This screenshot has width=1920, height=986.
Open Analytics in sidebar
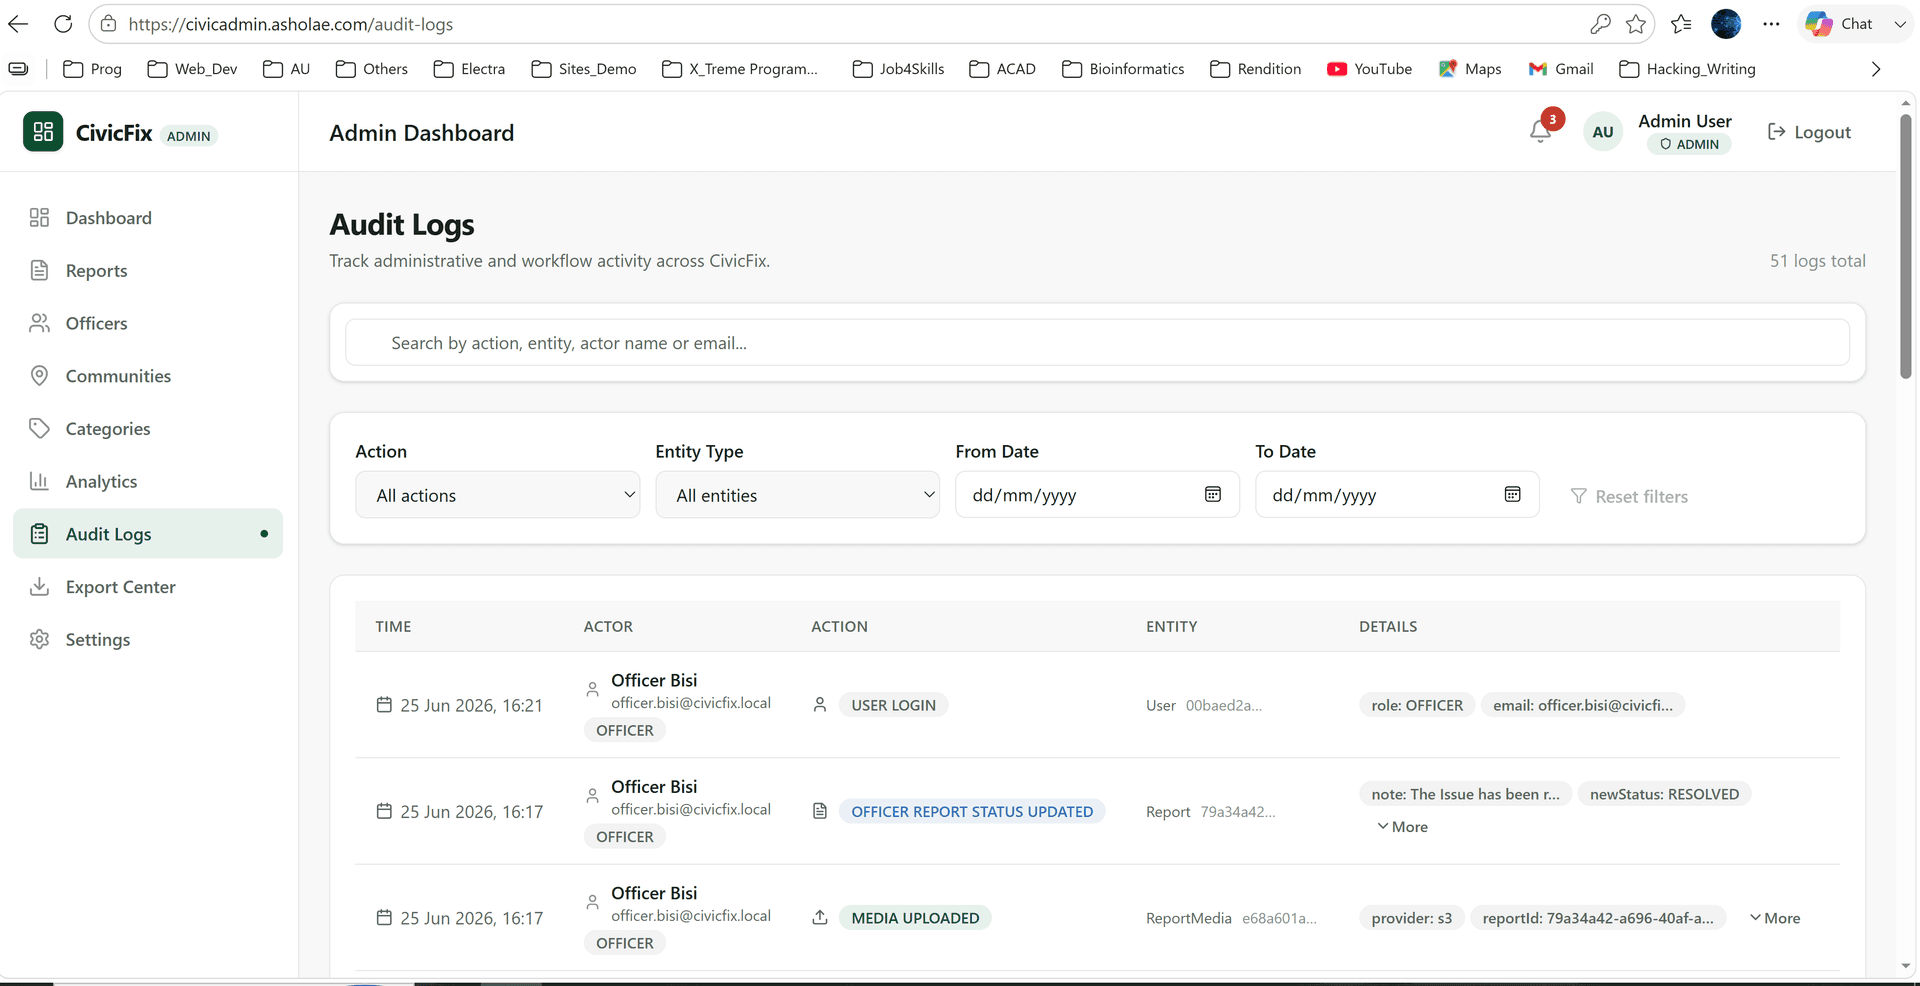(148, 481)
